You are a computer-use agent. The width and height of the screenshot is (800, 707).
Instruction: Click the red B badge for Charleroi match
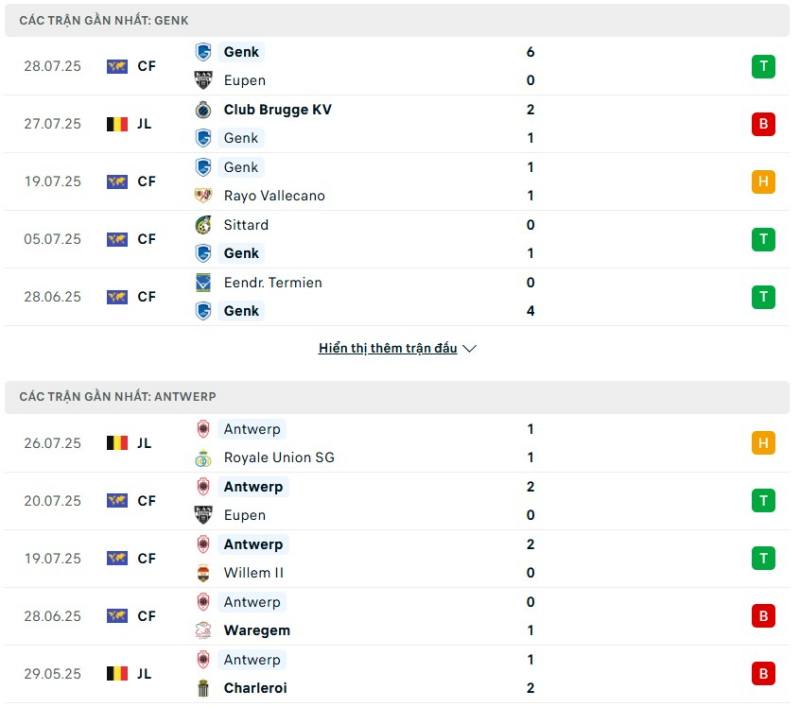(x=763, y=674)
